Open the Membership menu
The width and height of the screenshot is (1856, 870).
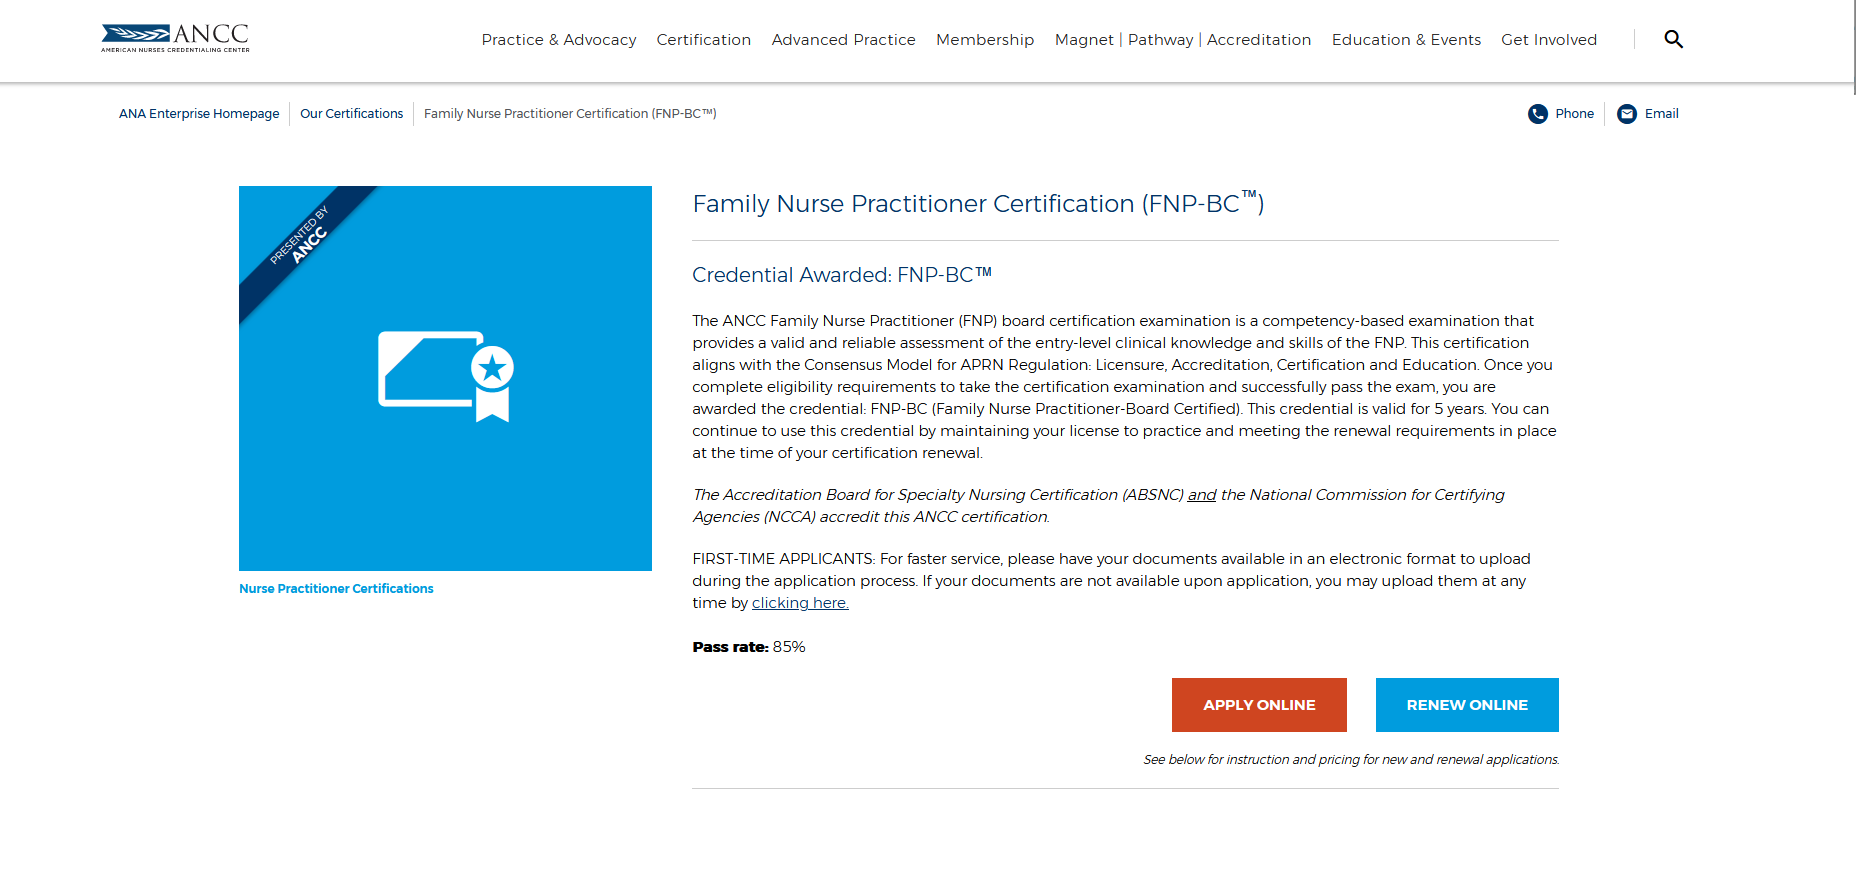pyautogui.click(x=985, y=40)
